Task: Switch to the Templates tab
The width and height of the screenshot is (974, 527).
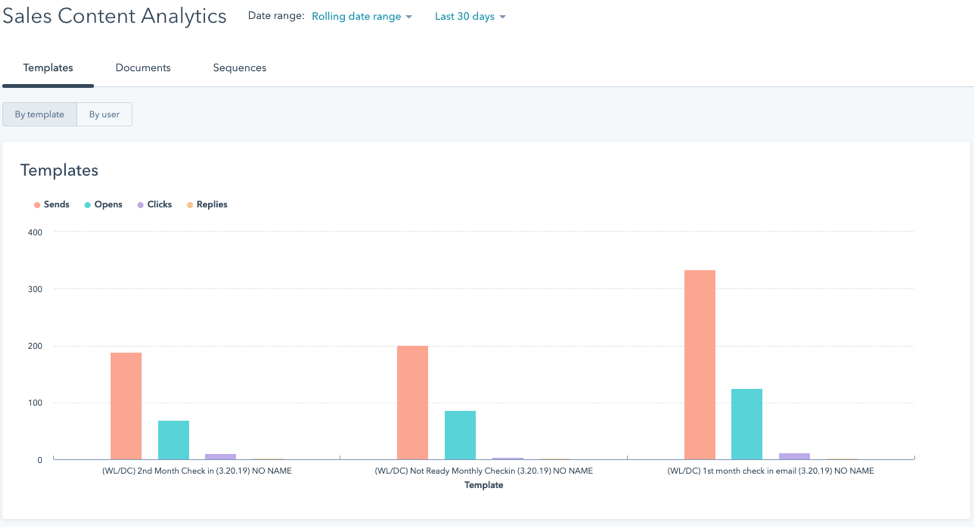Action: click(48, 68)
